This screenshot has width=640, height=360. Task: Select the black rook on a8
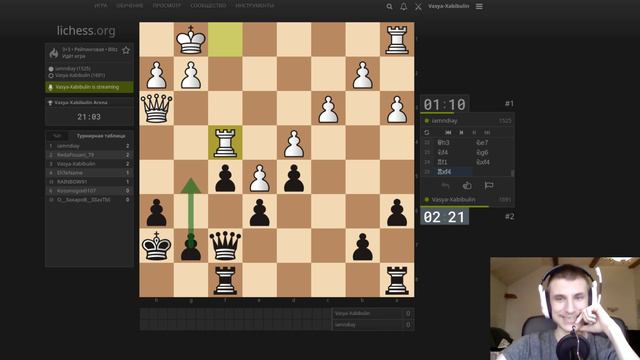pos(397,280)
